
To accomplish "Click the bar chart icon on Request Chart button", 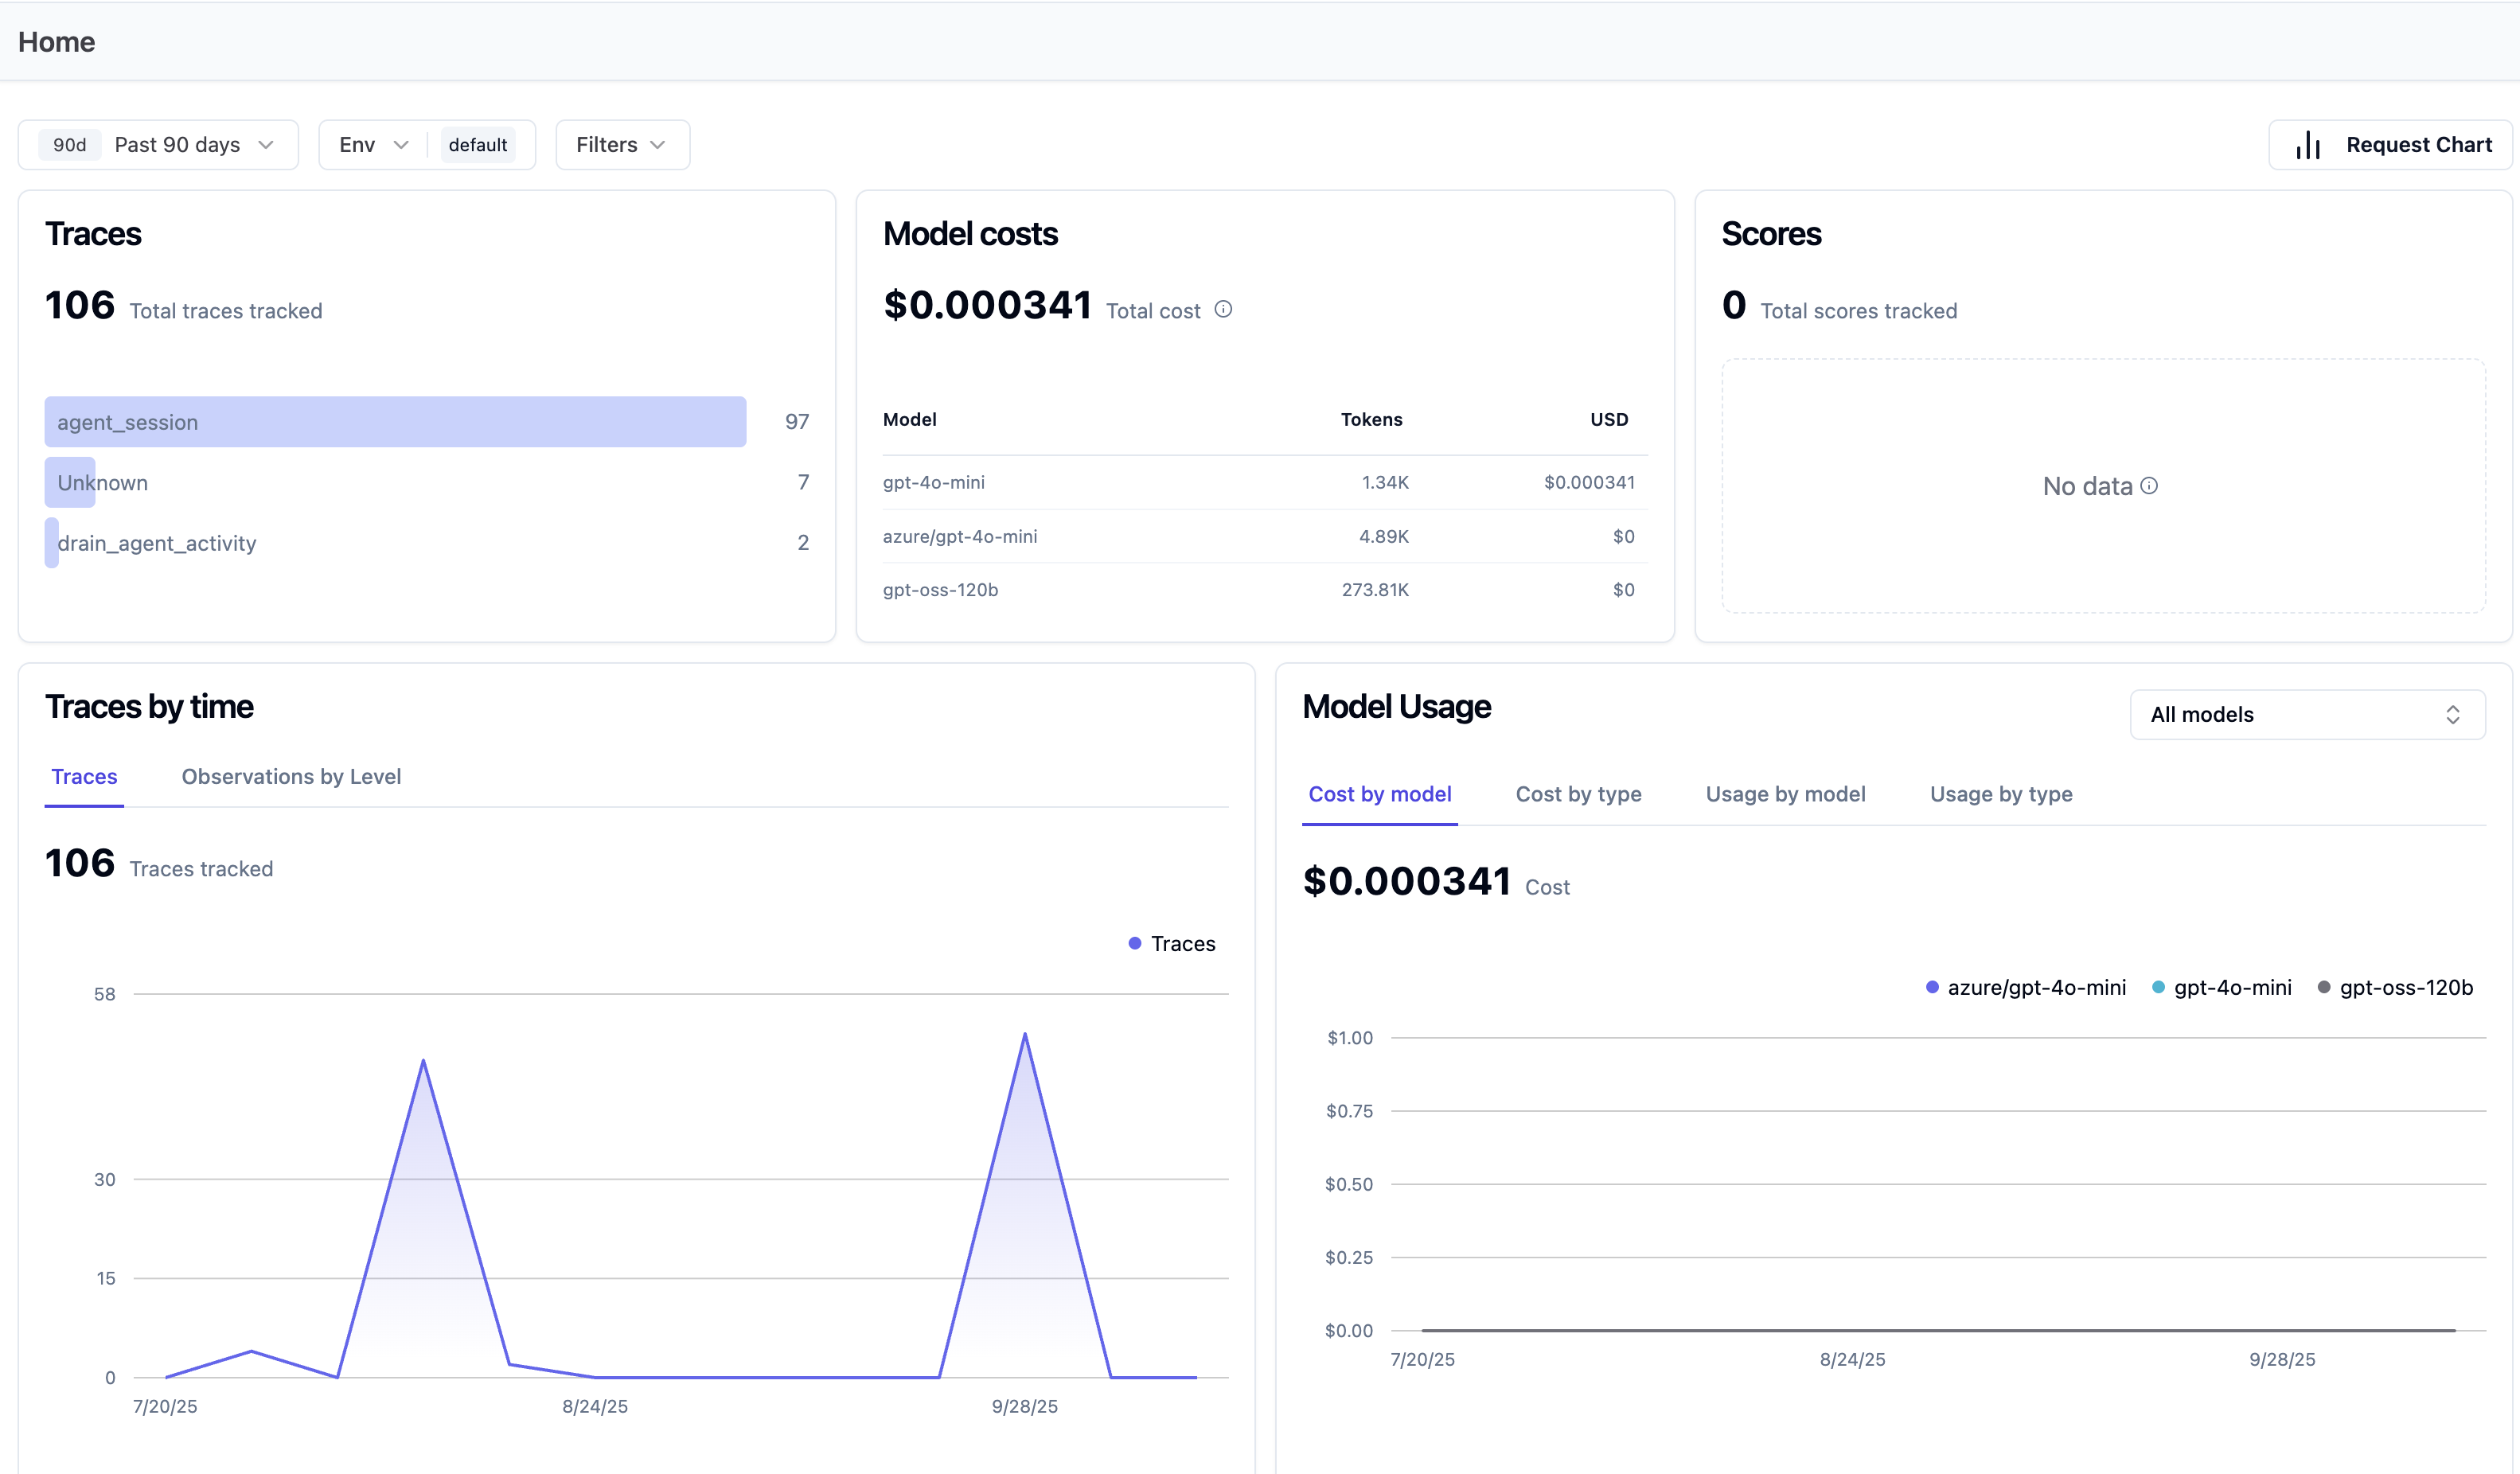I will [2308, 145].
